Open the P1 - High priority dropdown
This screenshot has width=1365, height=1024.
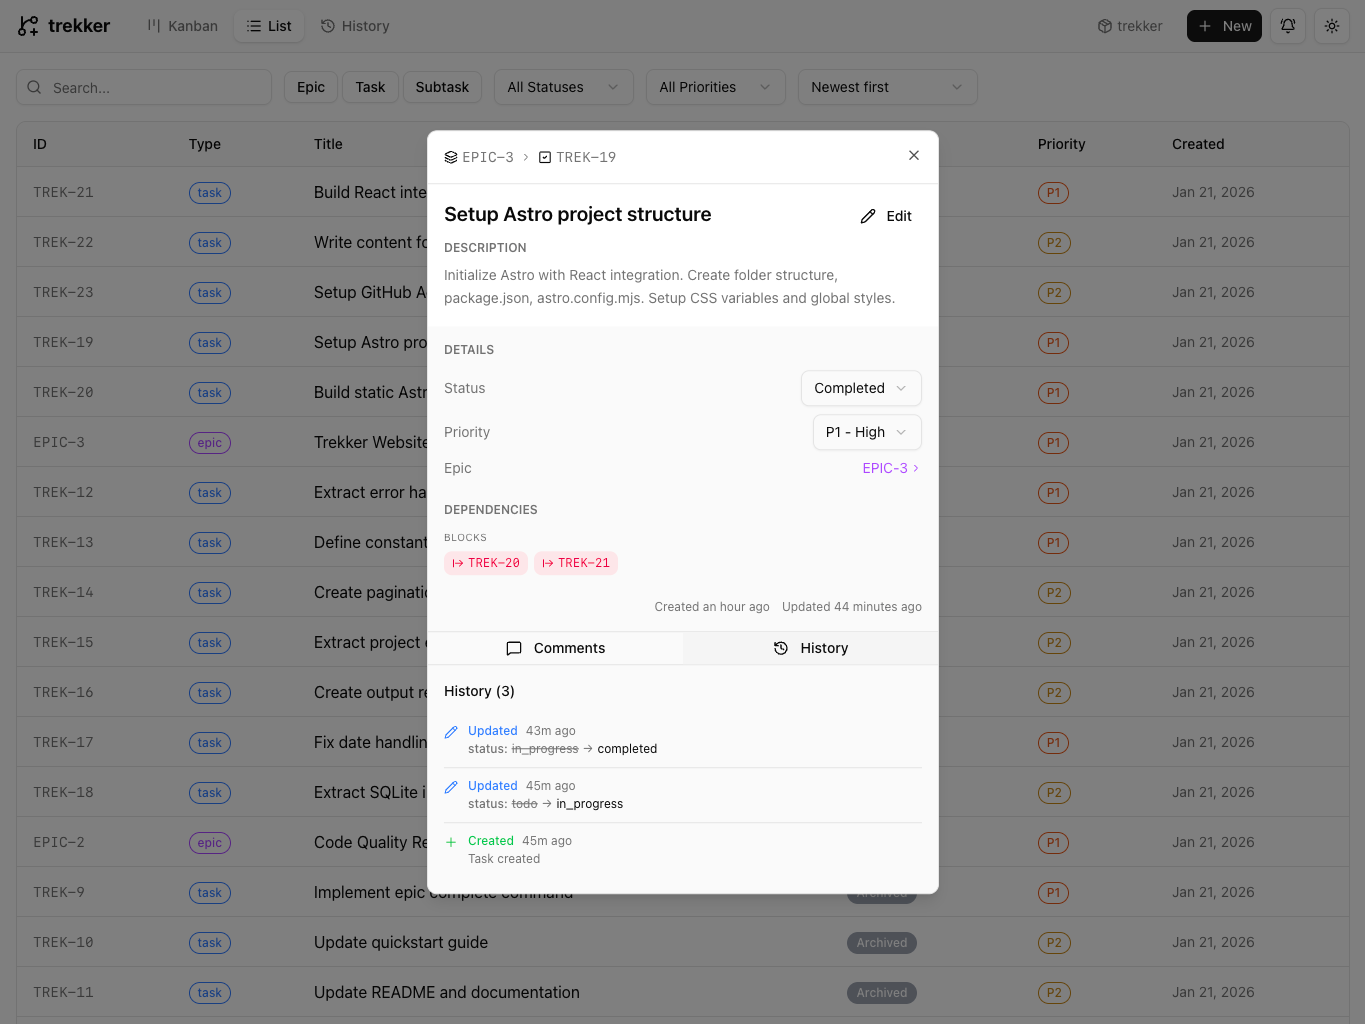(866, 432)
